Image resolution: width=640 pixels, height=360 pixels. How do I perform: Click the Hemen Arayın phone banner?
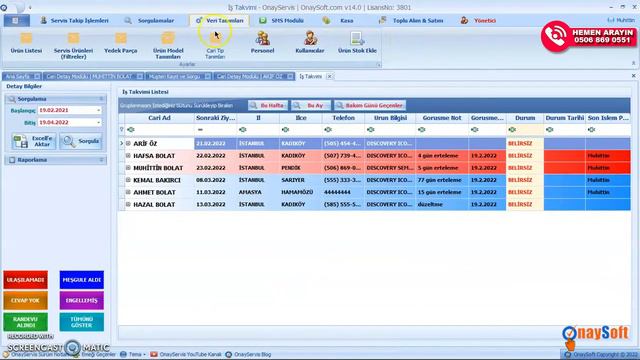tap(589, 36)
